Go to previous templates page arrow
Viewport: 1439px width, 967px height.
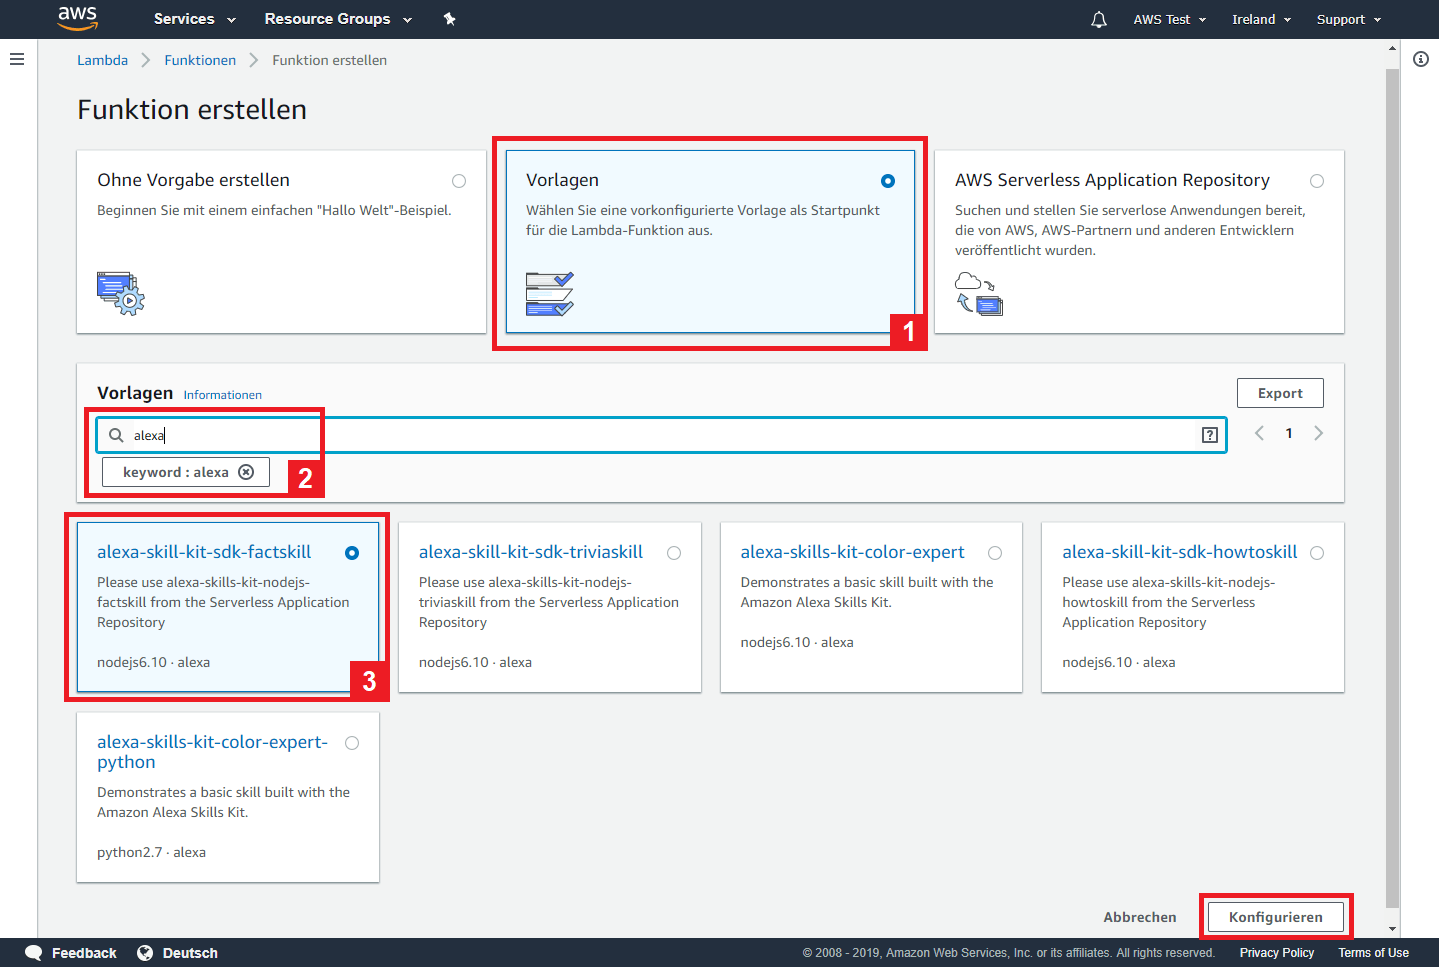click(x=1260, y=433)
